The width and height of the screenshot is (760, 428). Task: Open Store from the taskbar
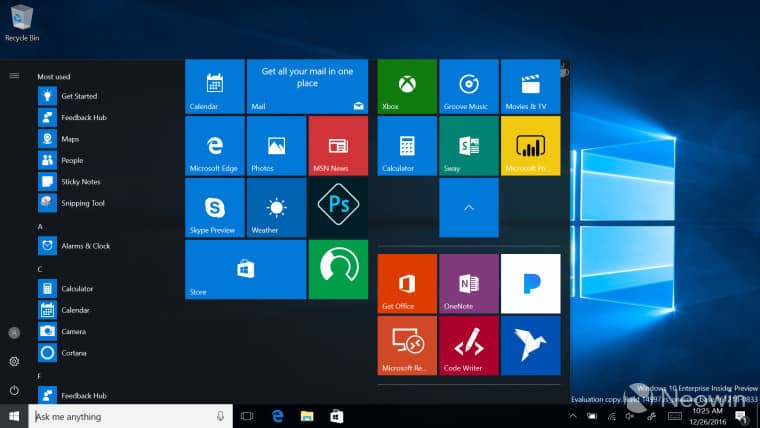[x=336, y=416]
